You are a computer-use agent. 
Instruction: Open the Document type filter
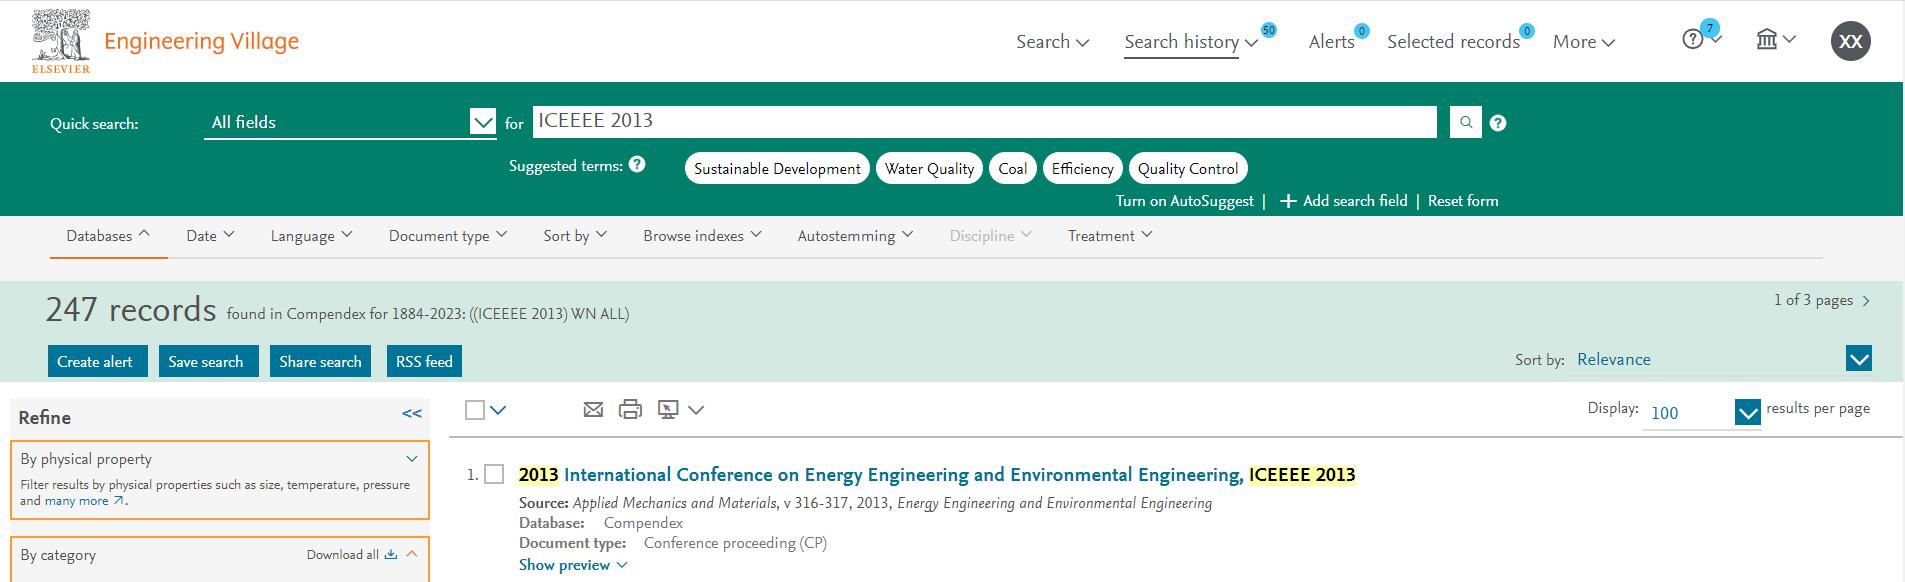448,236
